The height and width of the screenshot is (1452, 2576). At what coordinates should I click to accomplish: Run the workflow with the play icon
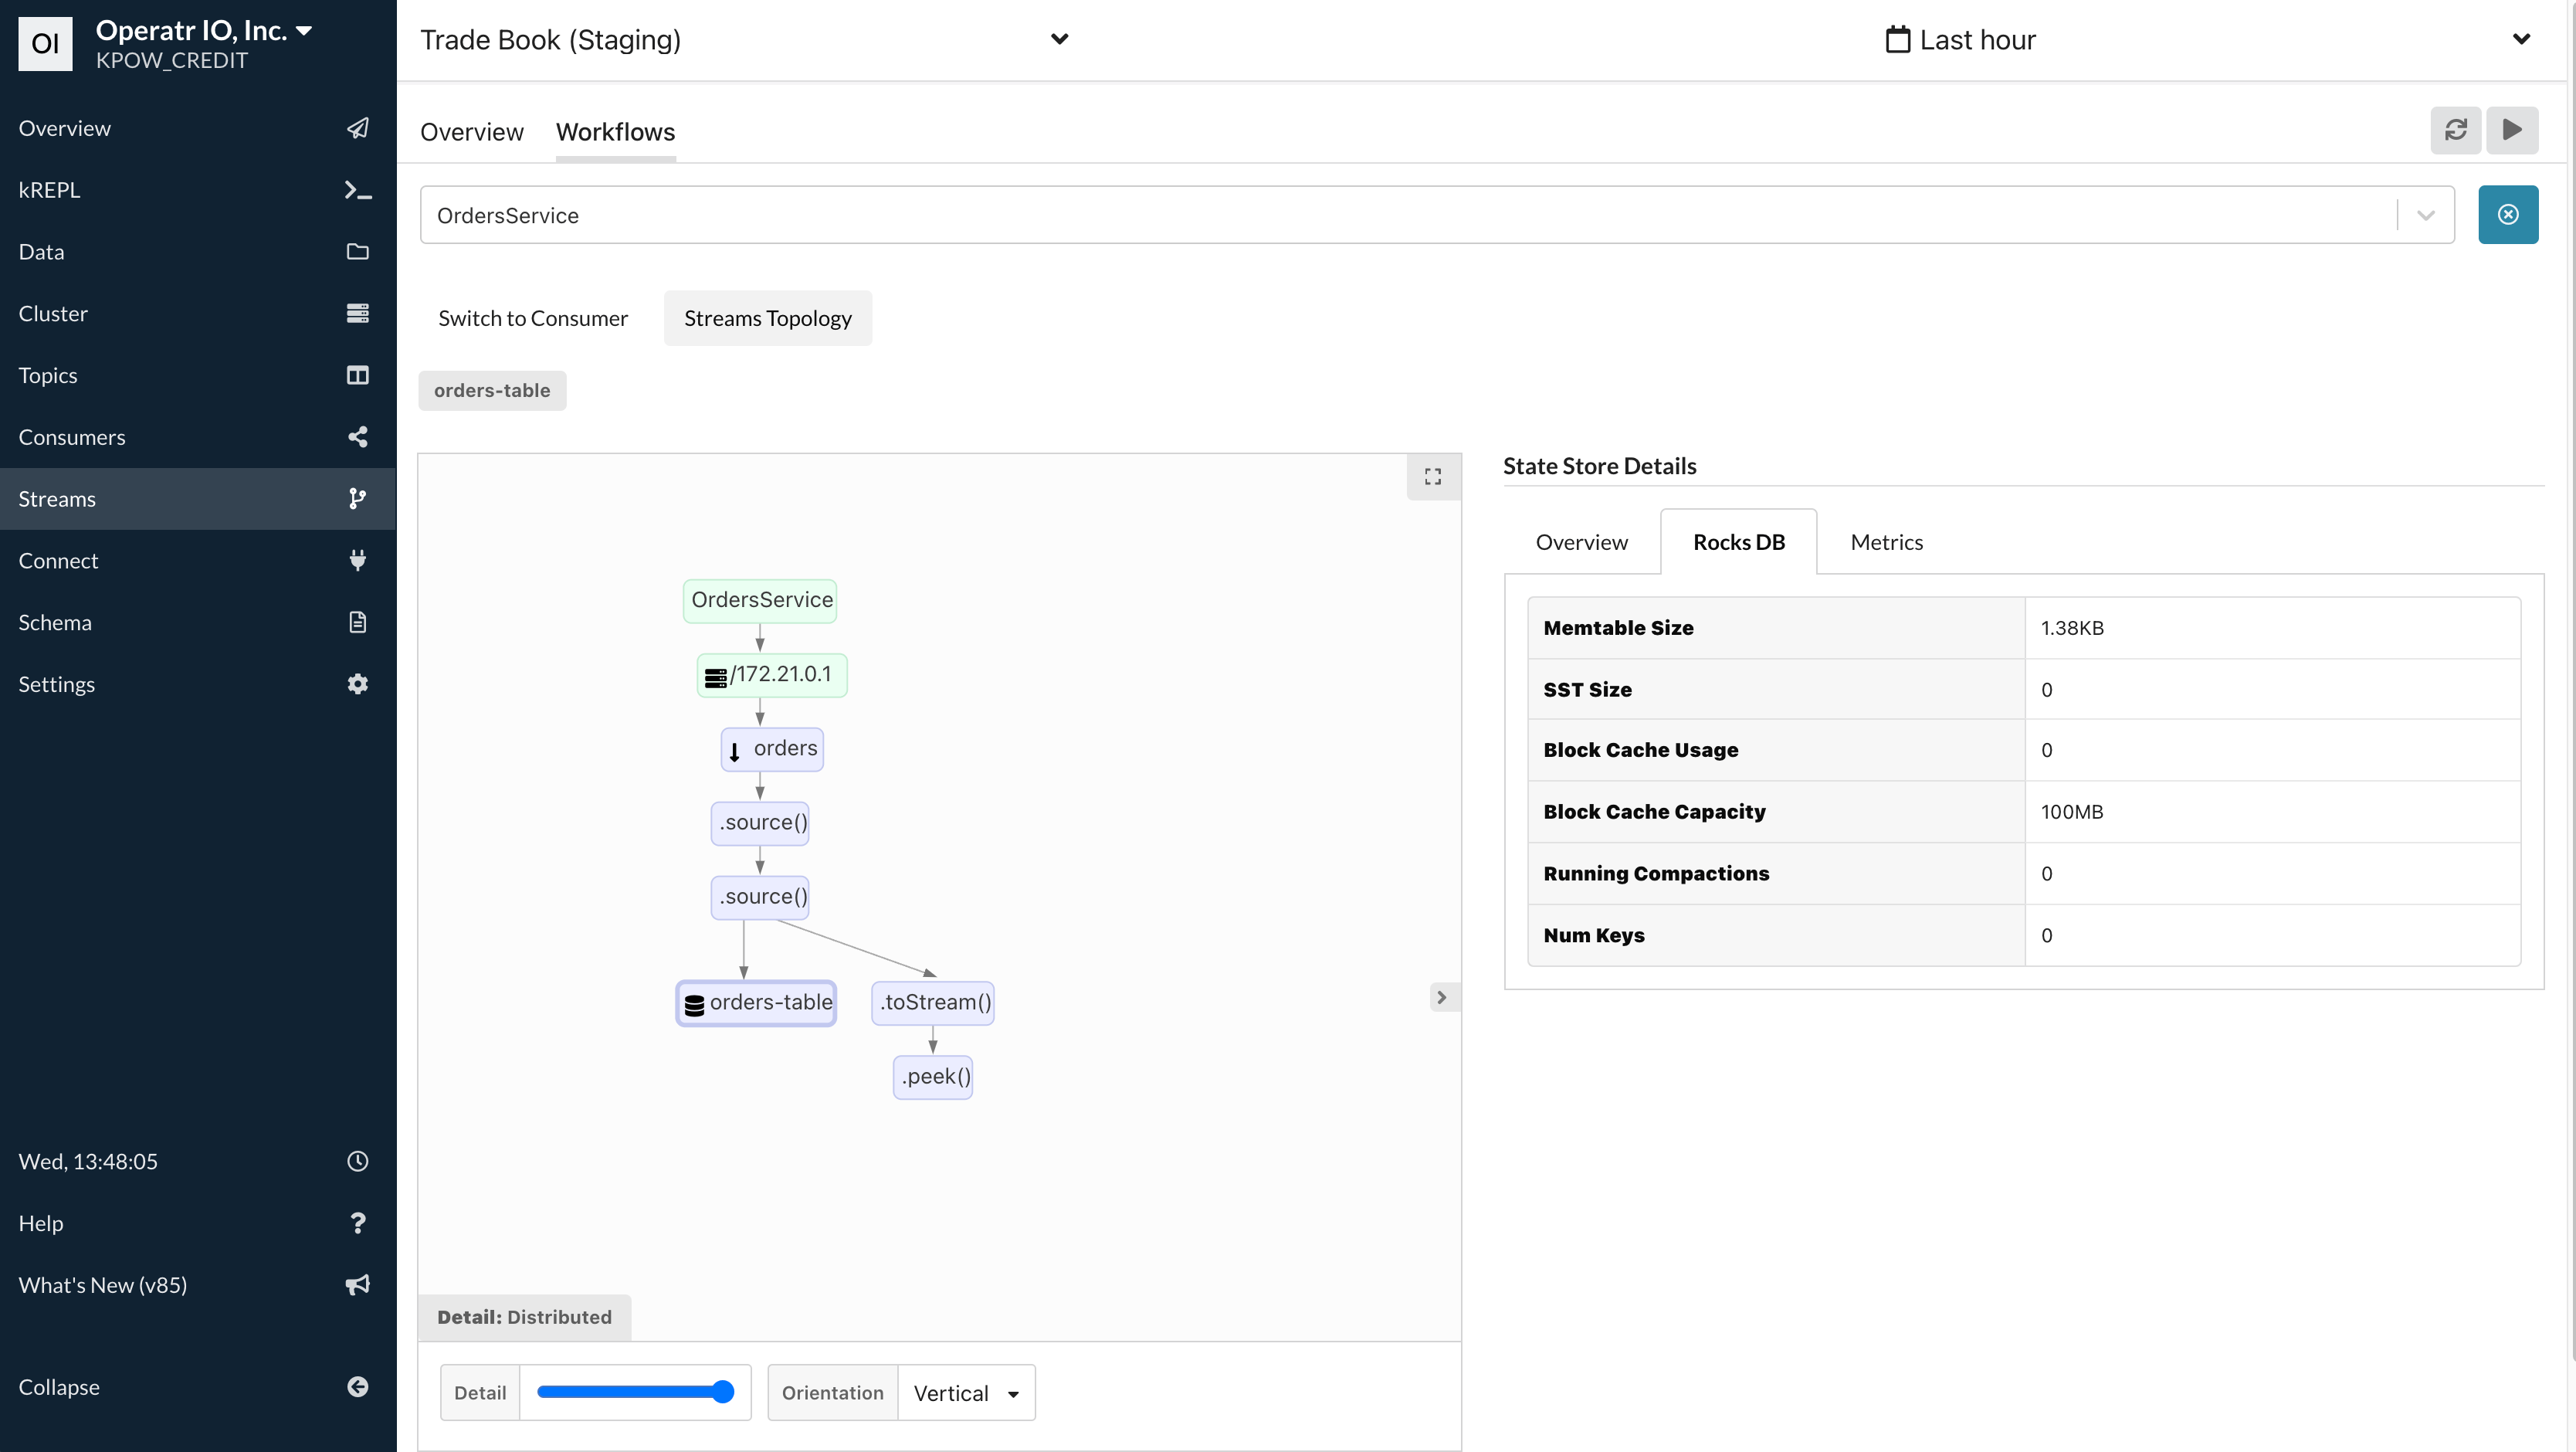tap(2513, 130)
